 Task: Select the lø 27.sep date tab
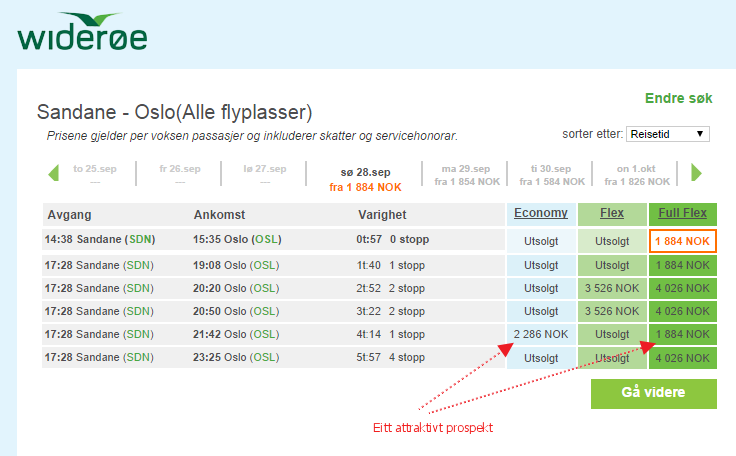[265, 175]
